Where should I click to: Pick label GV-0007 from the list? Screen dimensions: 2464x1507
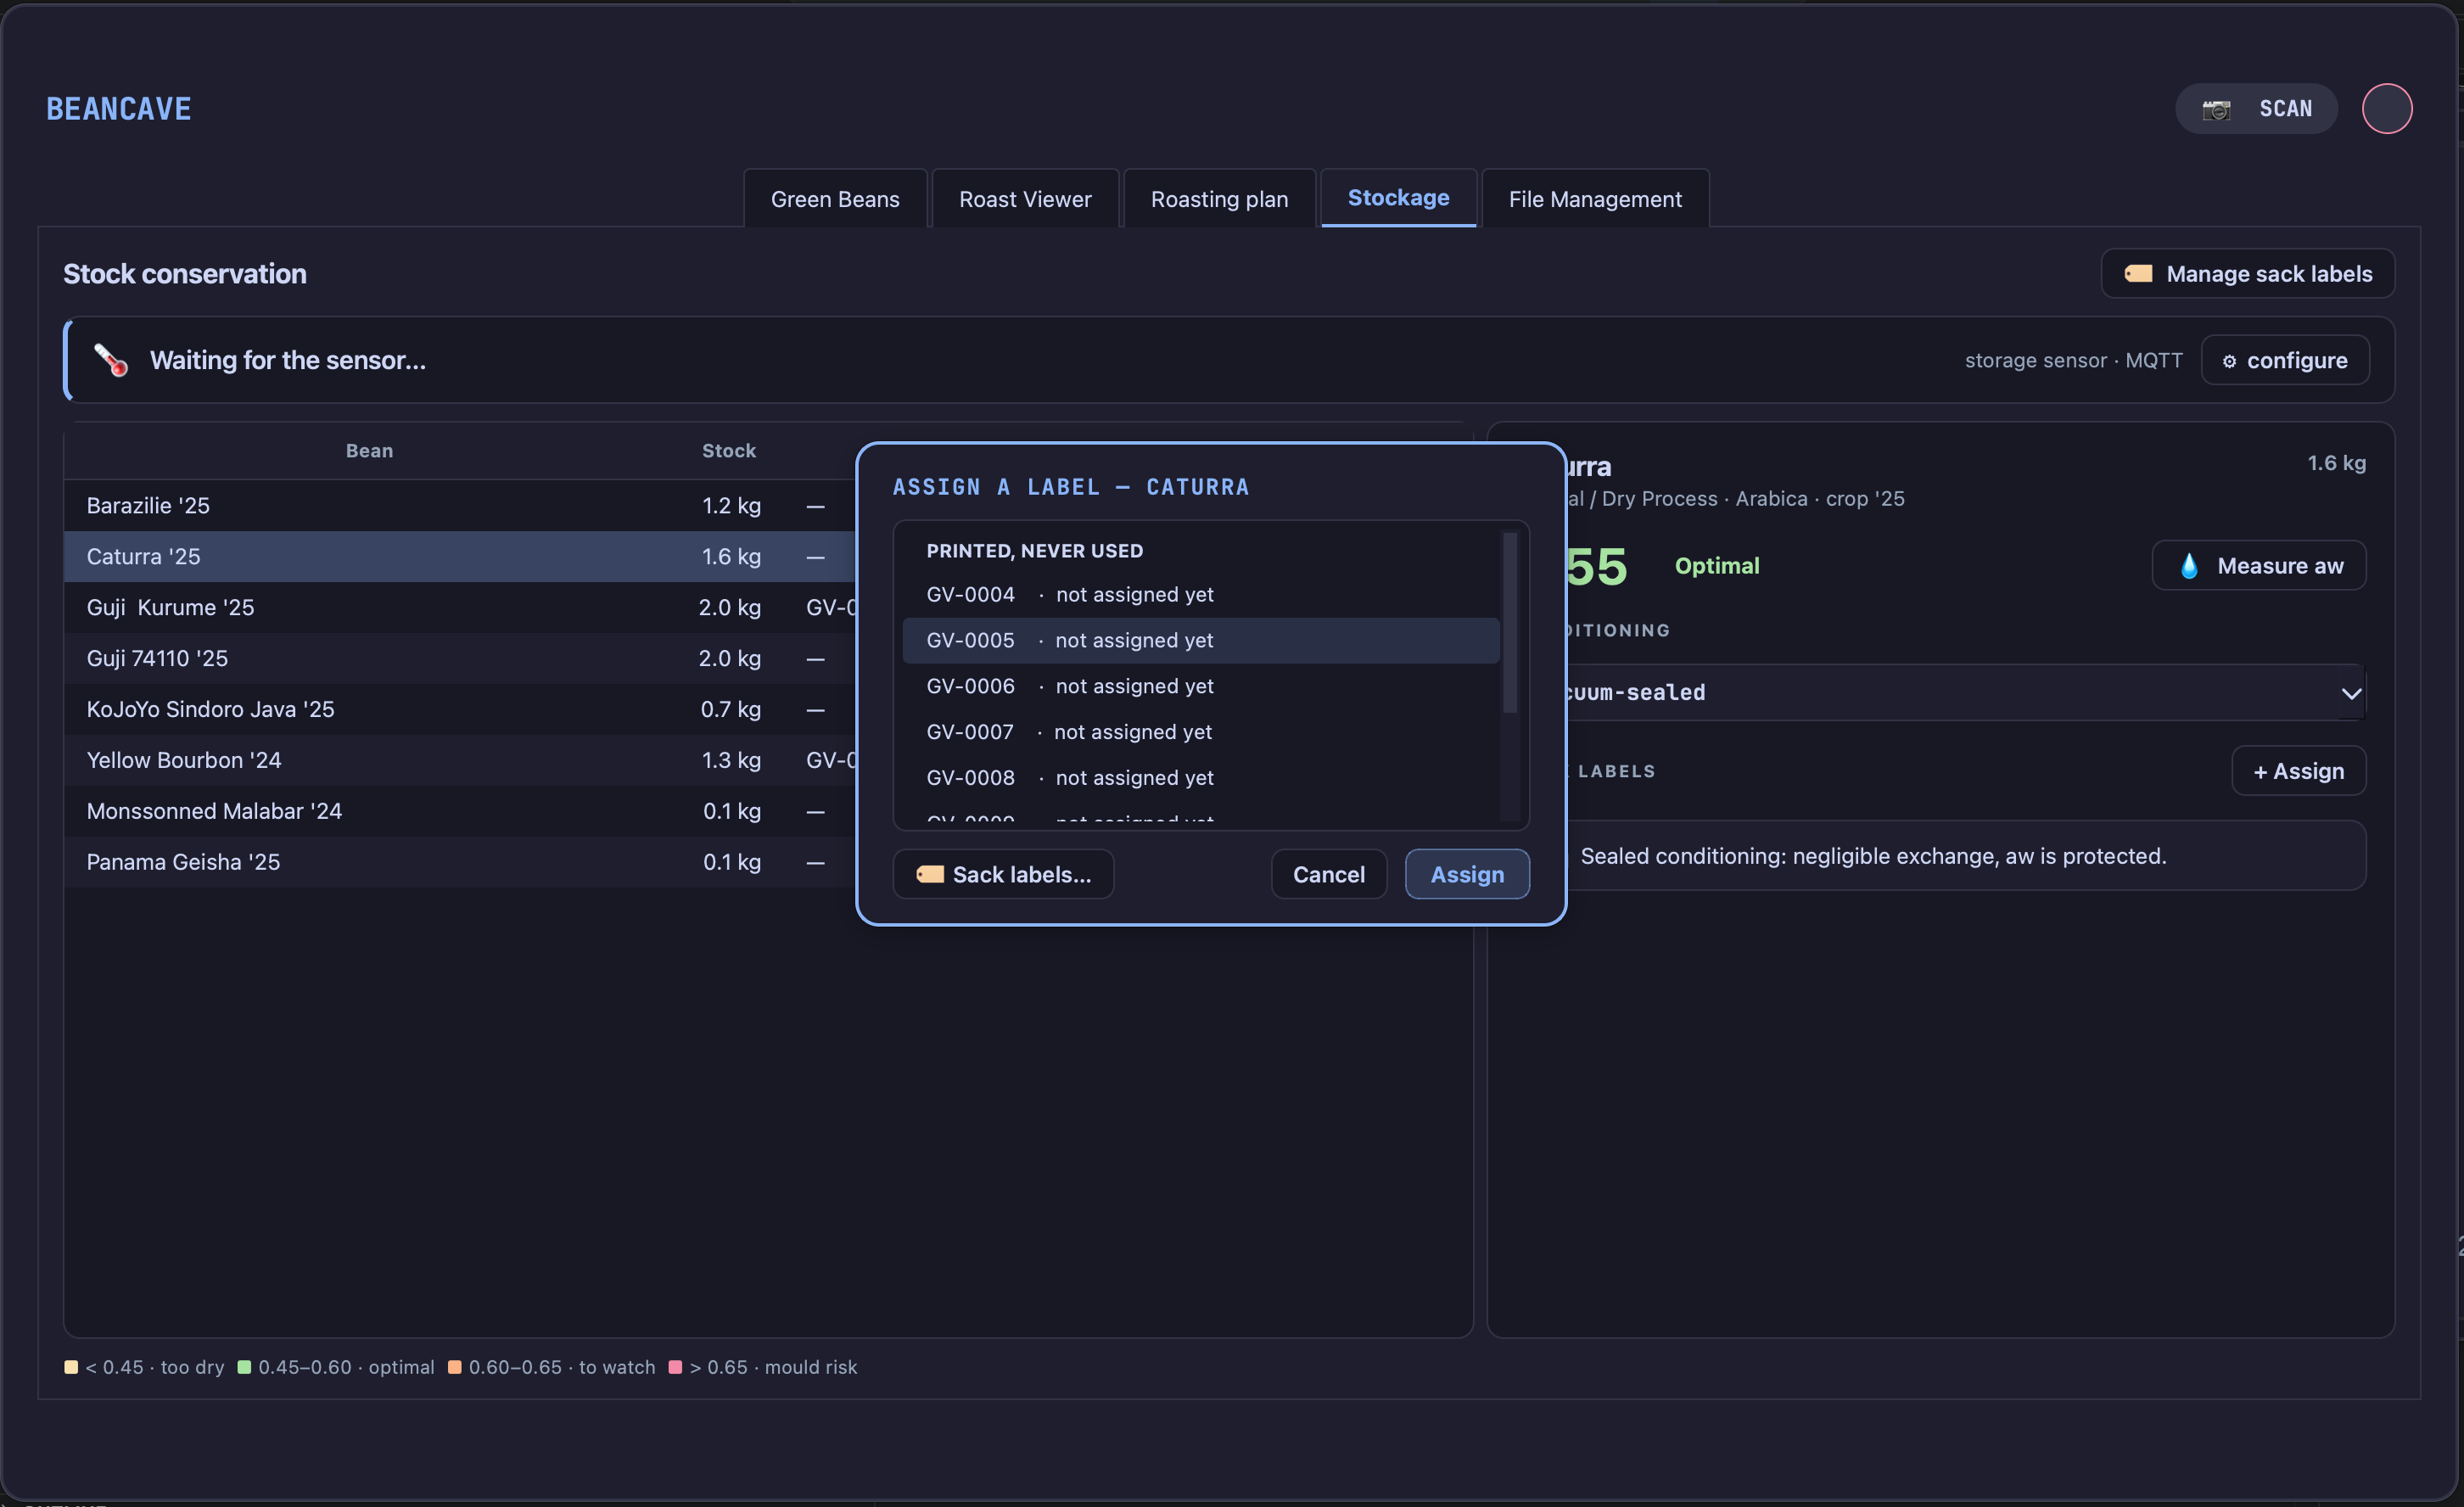(x=1200, y=732)
